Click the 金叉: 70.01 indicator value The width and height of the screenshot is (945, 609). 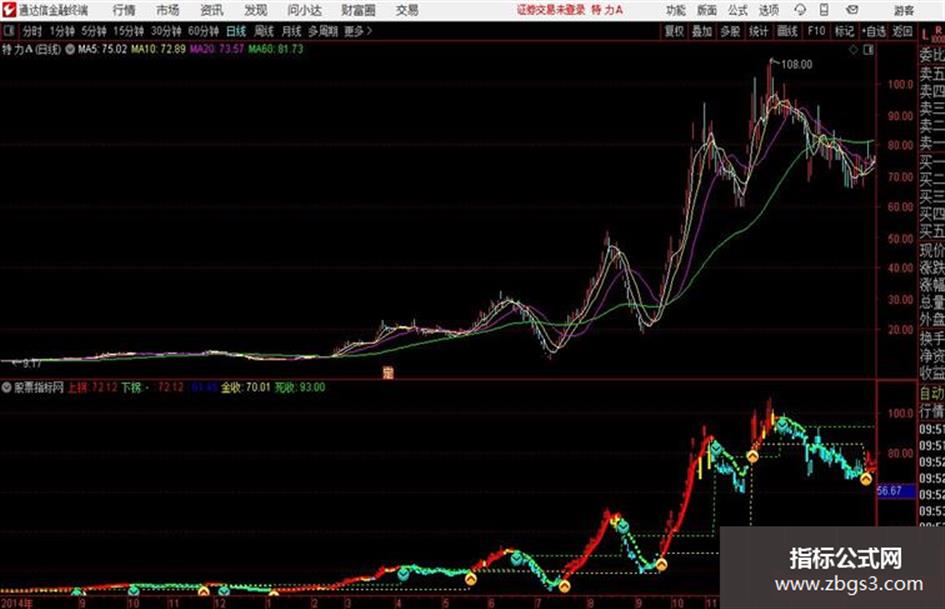[246, 388]
